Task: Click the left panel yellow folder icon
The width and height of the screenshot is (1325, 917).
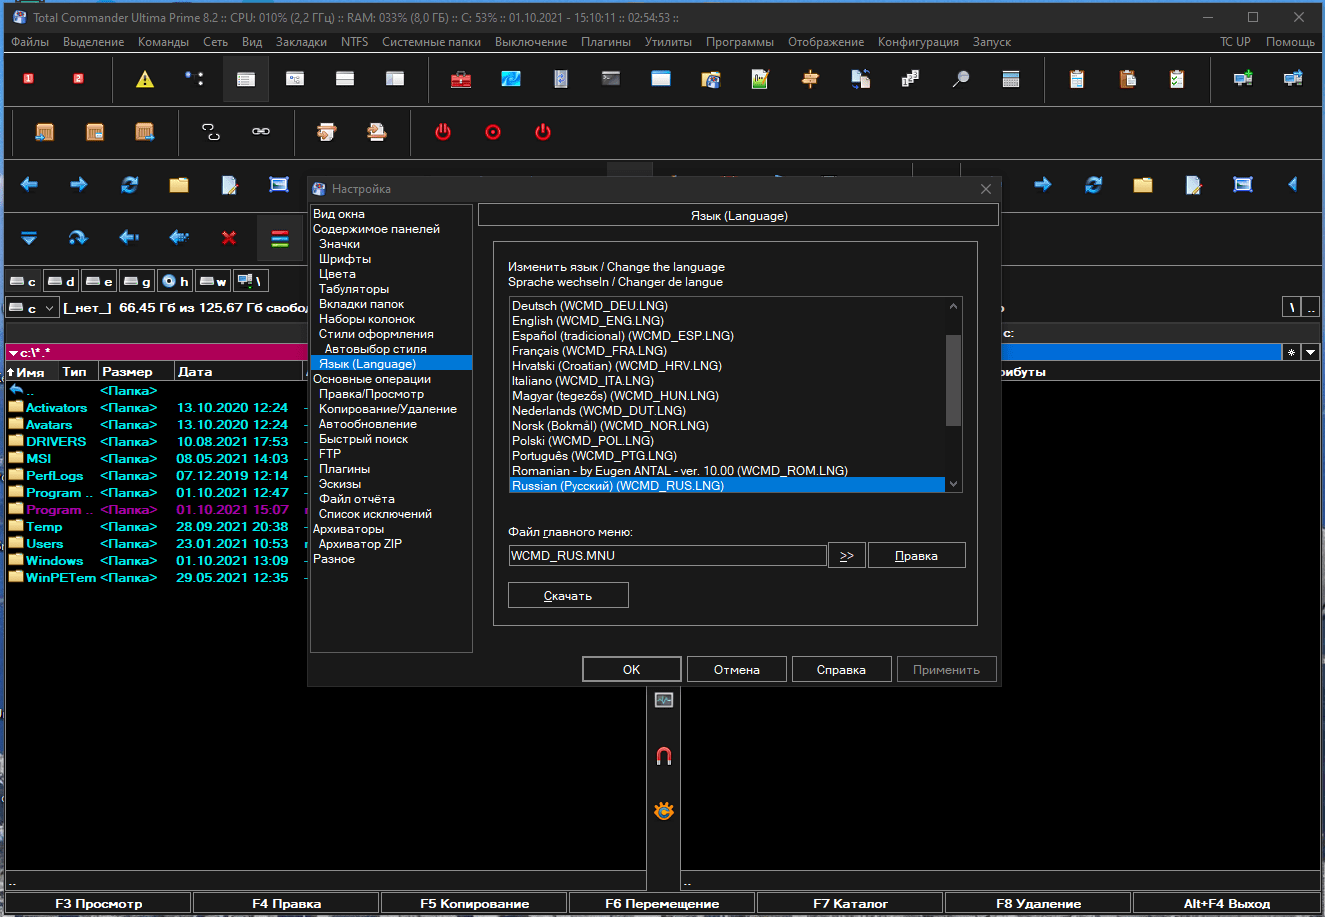Action: tap(179, 185)
